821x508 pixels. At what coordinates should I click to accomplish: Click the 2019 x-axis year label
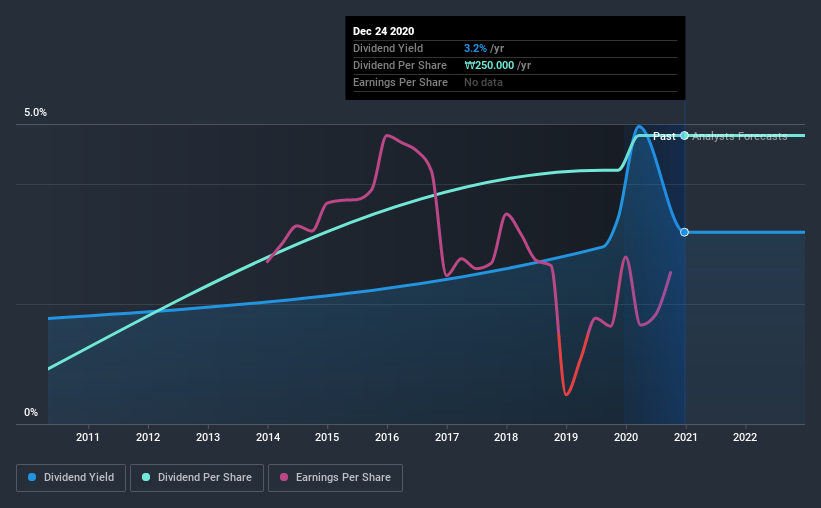point(566,437)
